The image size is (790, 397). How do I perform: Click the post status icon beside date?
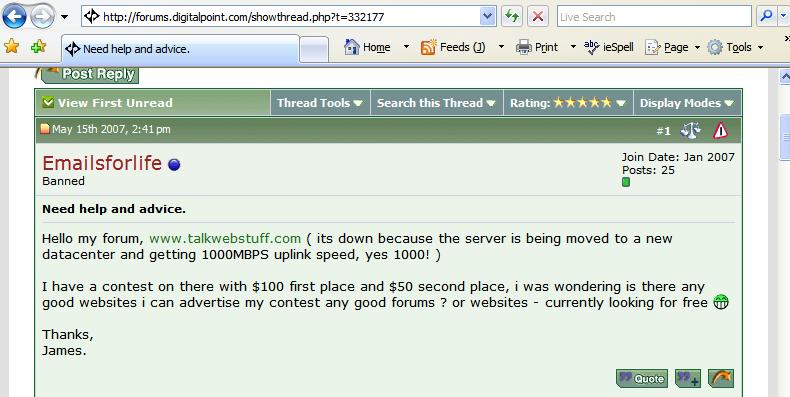pos(45,129)
